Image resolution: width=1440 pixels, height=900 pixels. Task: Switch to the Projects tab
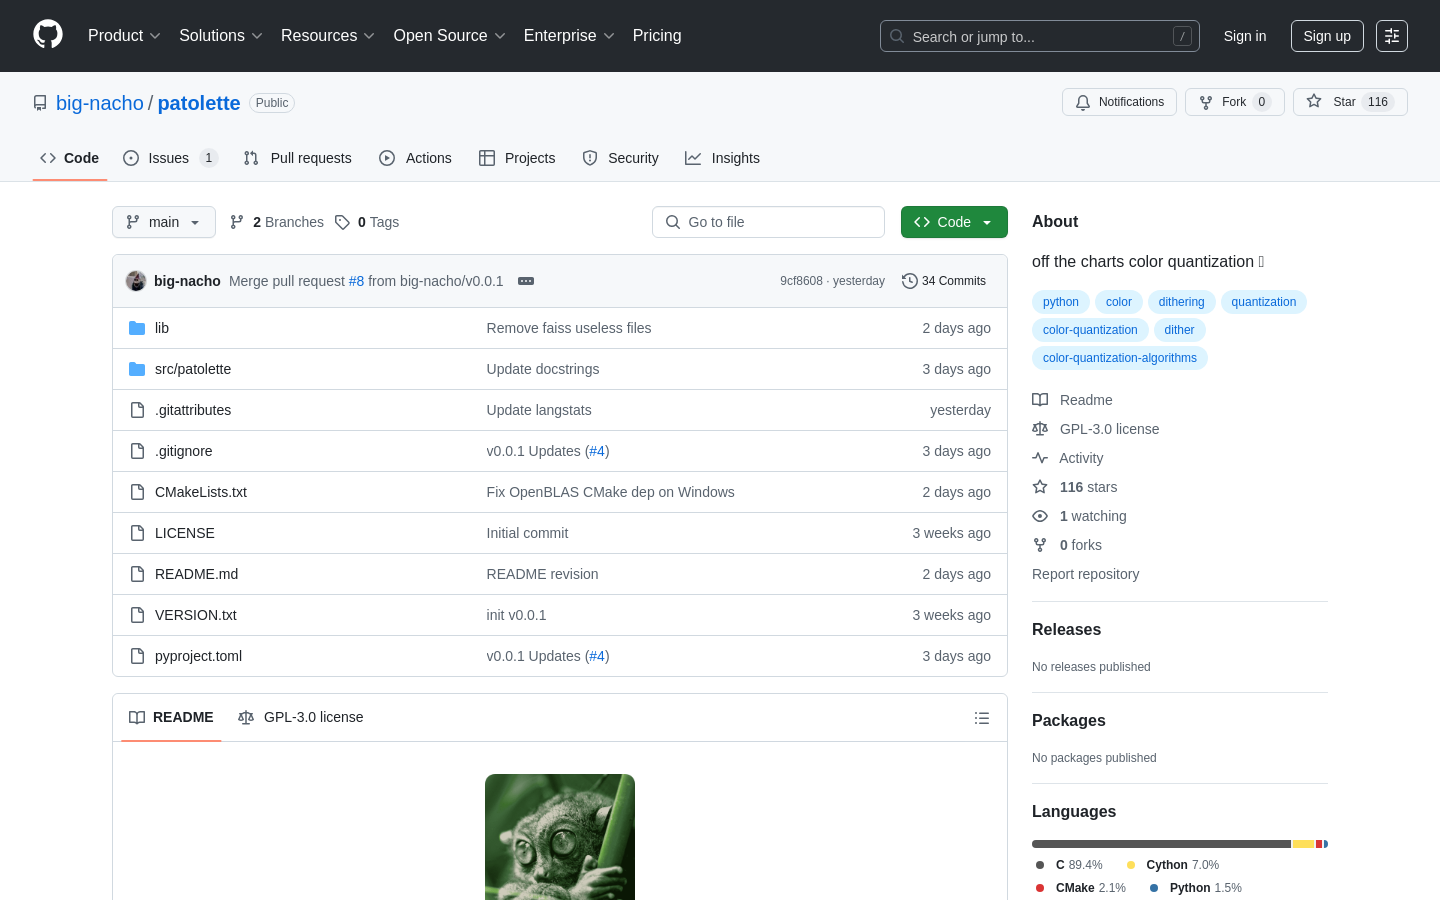(x=517, y=158)
